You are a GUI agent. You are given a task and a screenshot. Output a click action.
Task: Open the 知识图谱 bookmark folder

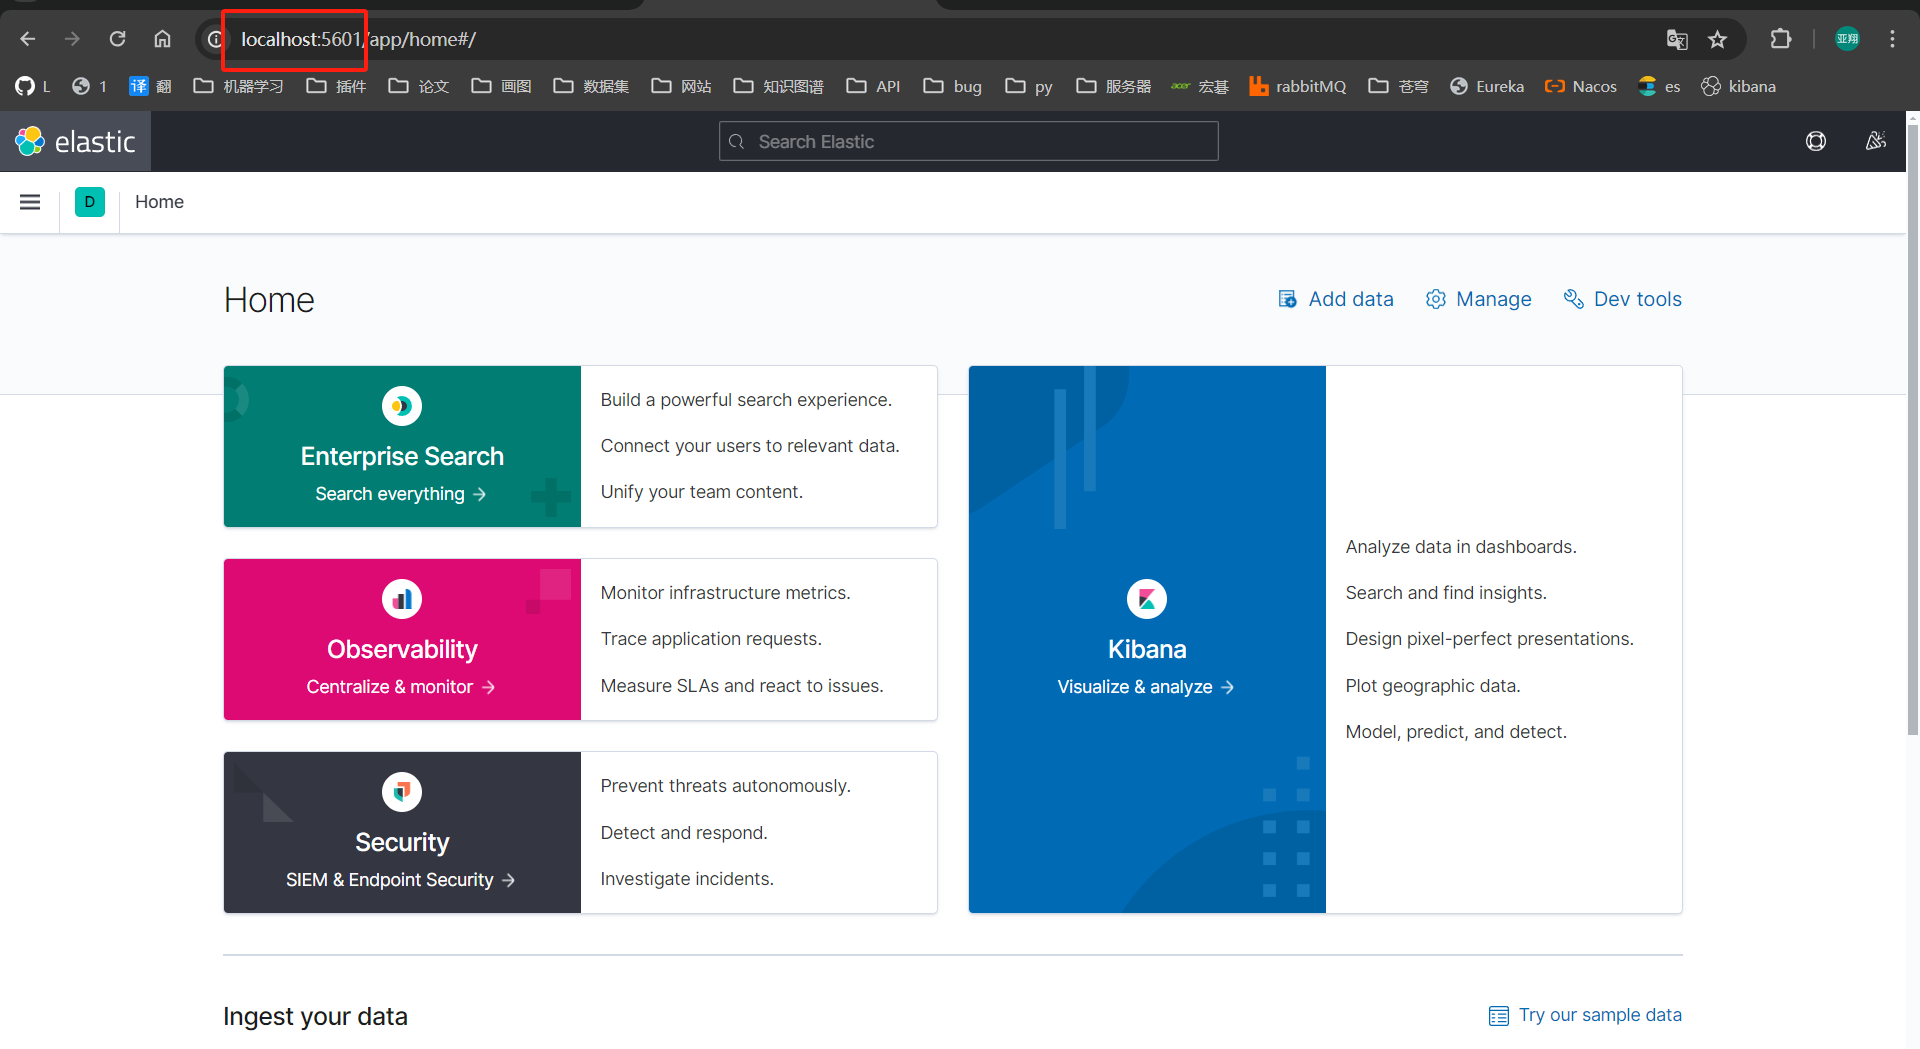tap(778, 86)
